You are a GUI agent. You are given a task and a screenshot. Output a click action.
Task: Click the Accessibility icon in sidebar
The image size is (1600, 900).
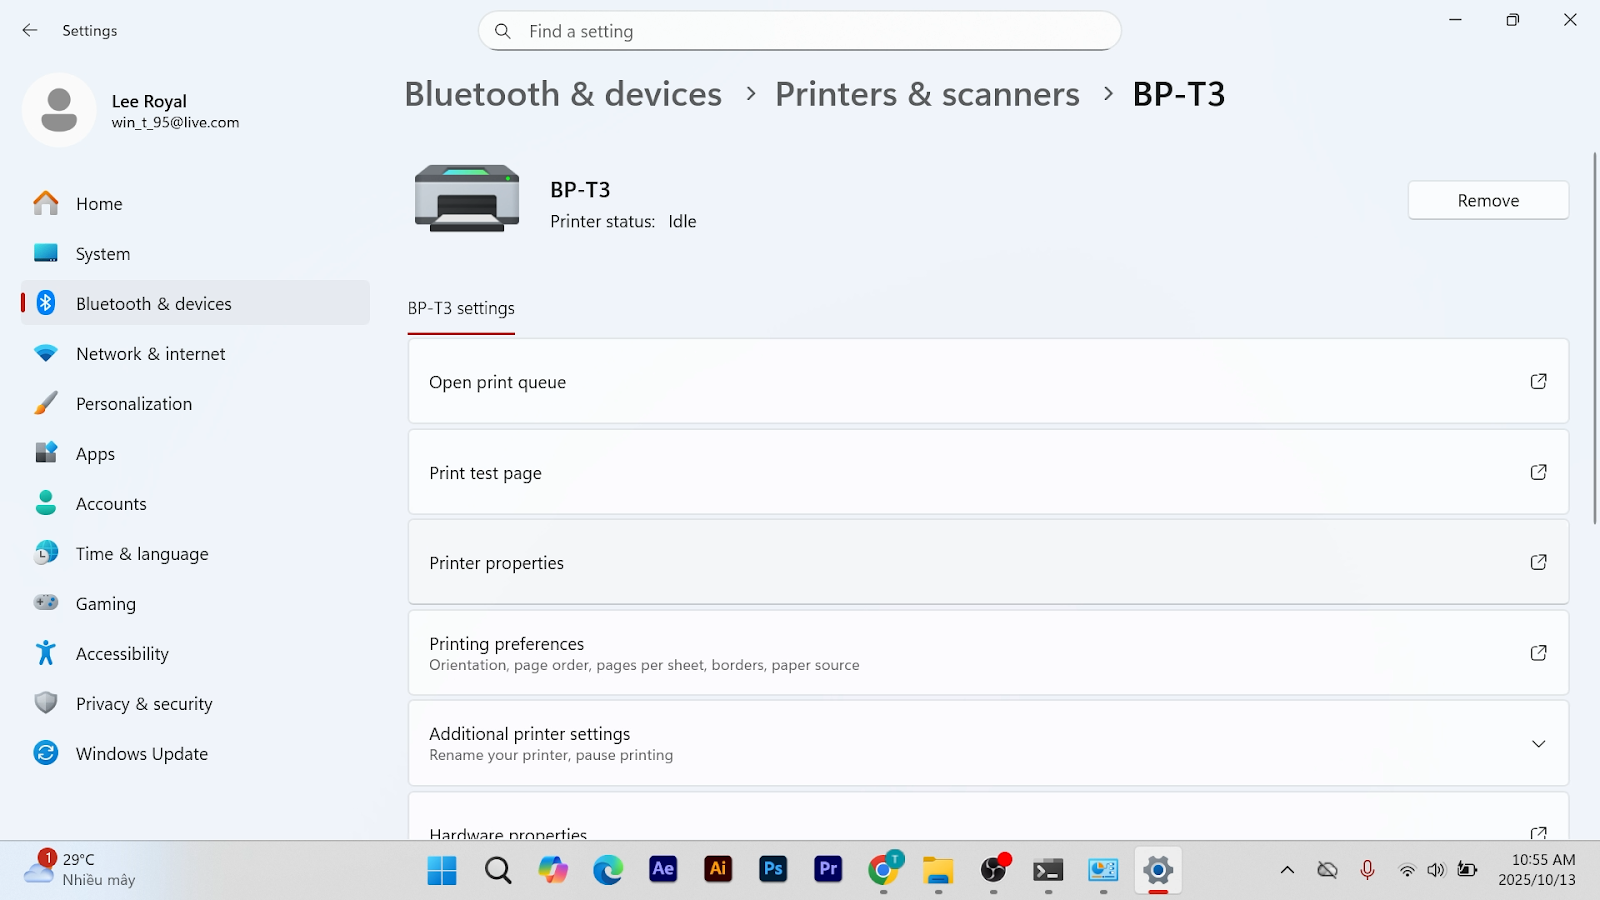[46, 653]
